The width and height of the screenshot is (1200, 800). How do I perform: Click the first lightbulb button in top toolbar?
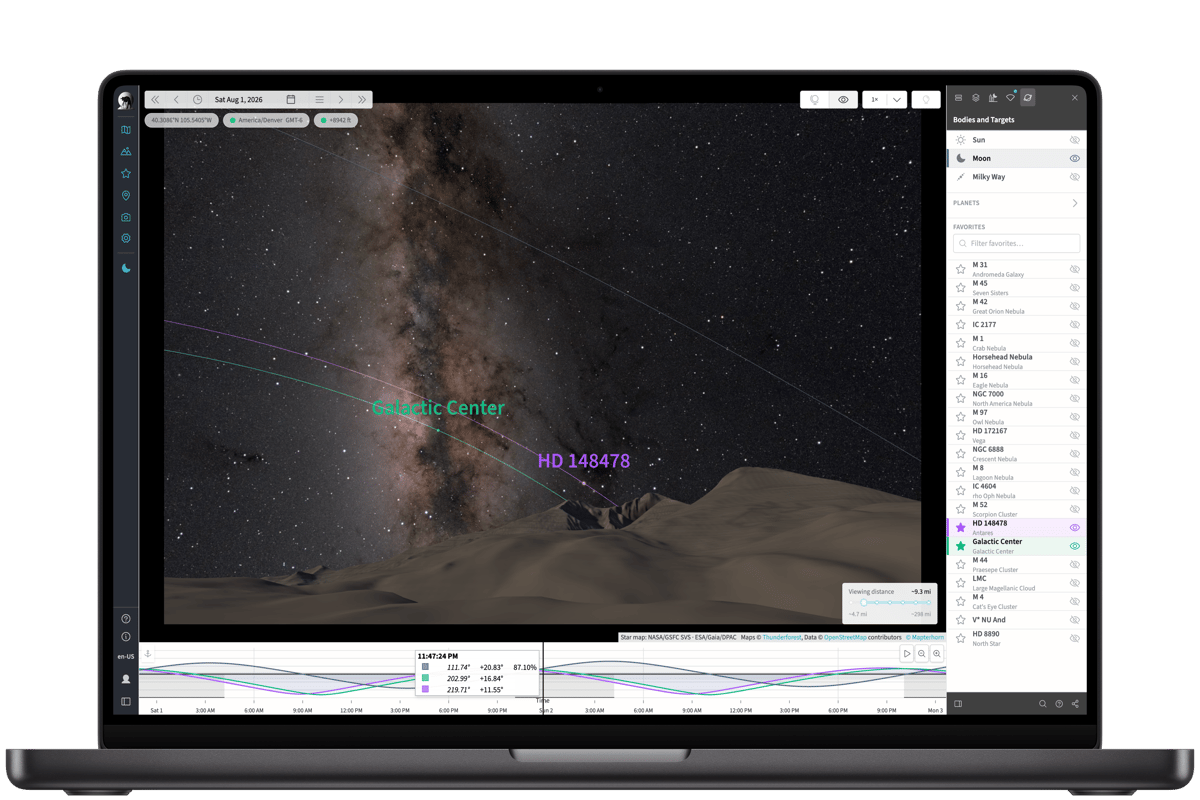(x=815, y=100)
